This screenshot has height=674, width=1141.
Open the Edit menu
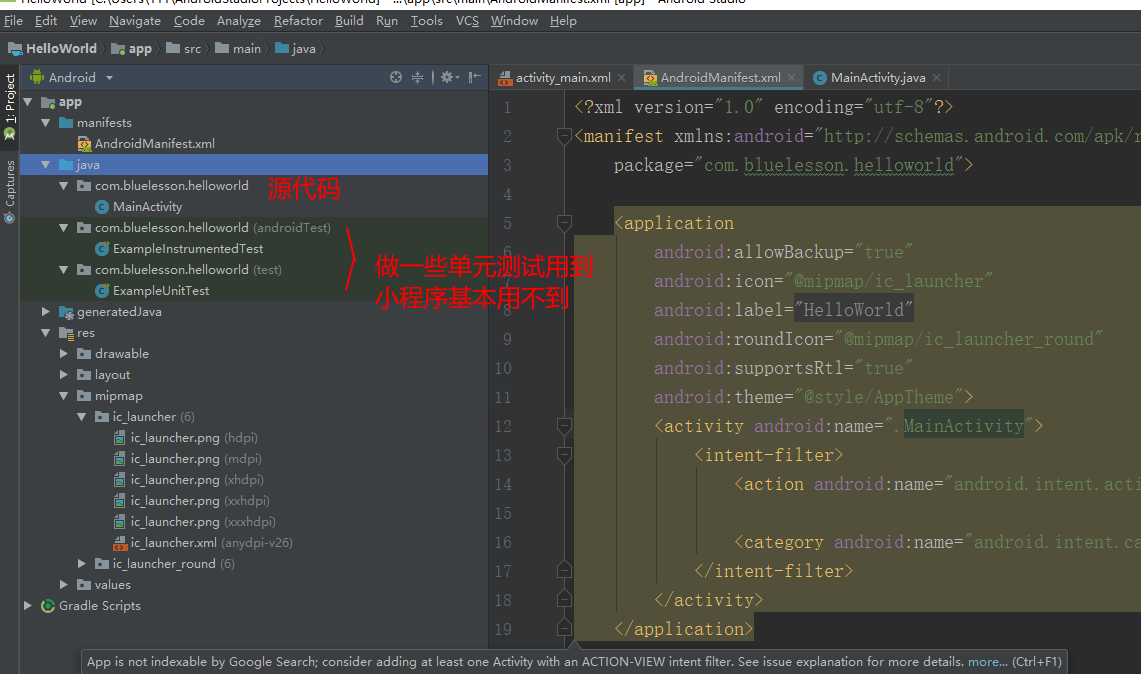(46, 21)
